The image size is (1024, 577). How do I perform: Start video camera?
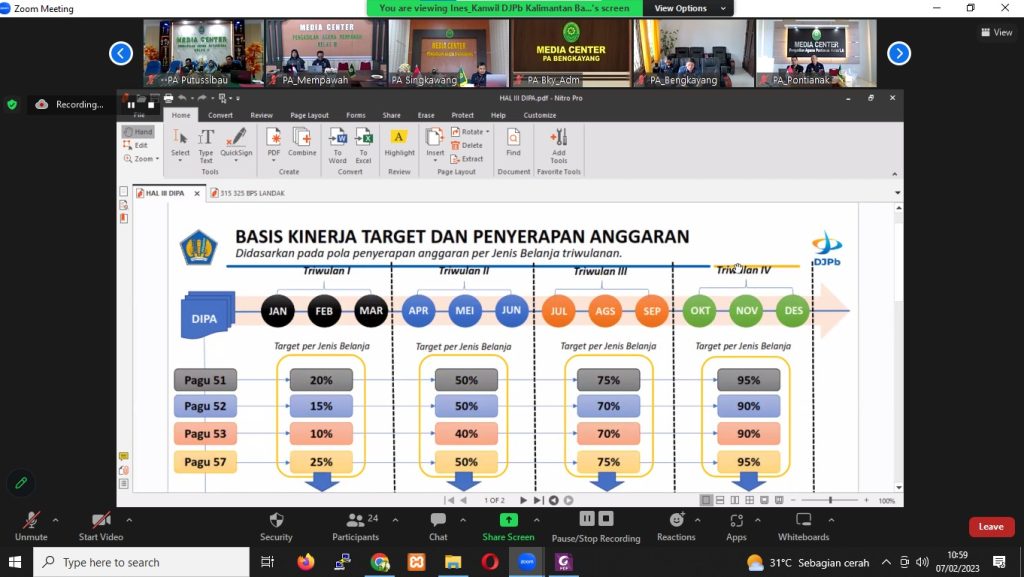click(x=101, y=521)
